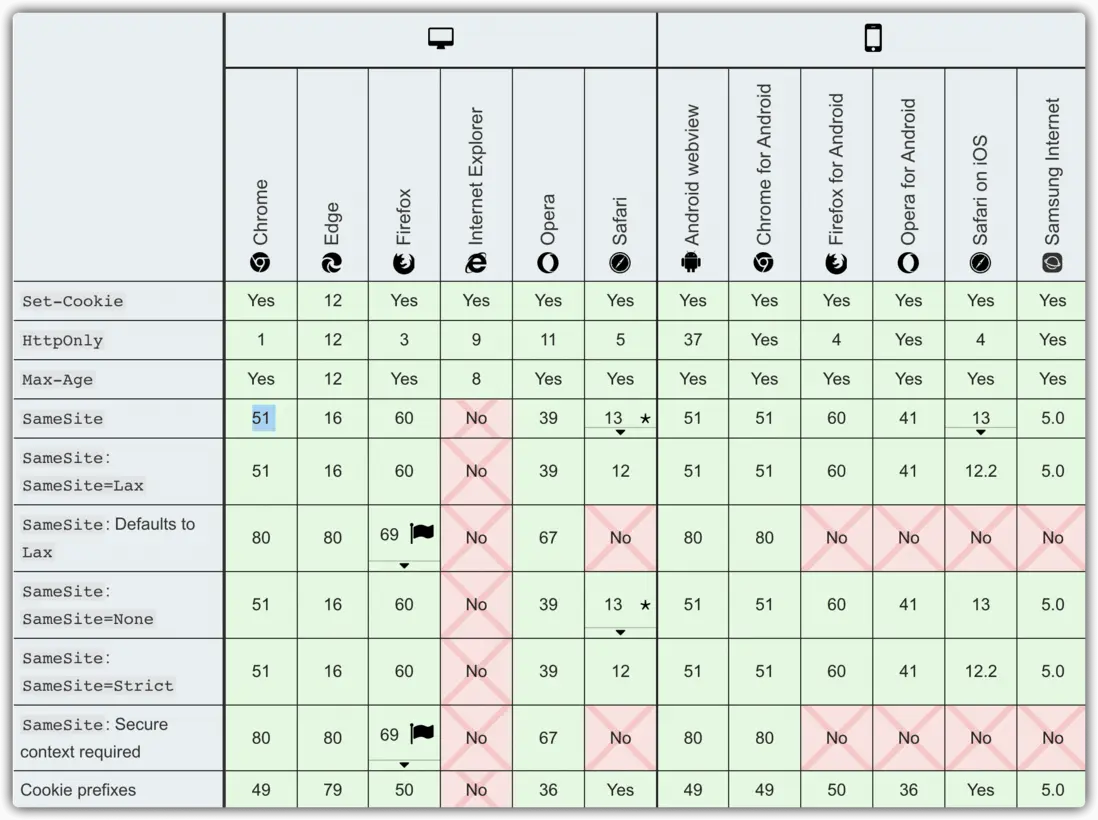Click the highlighted 51 cell for Chrome SameSite

[261, 418]
